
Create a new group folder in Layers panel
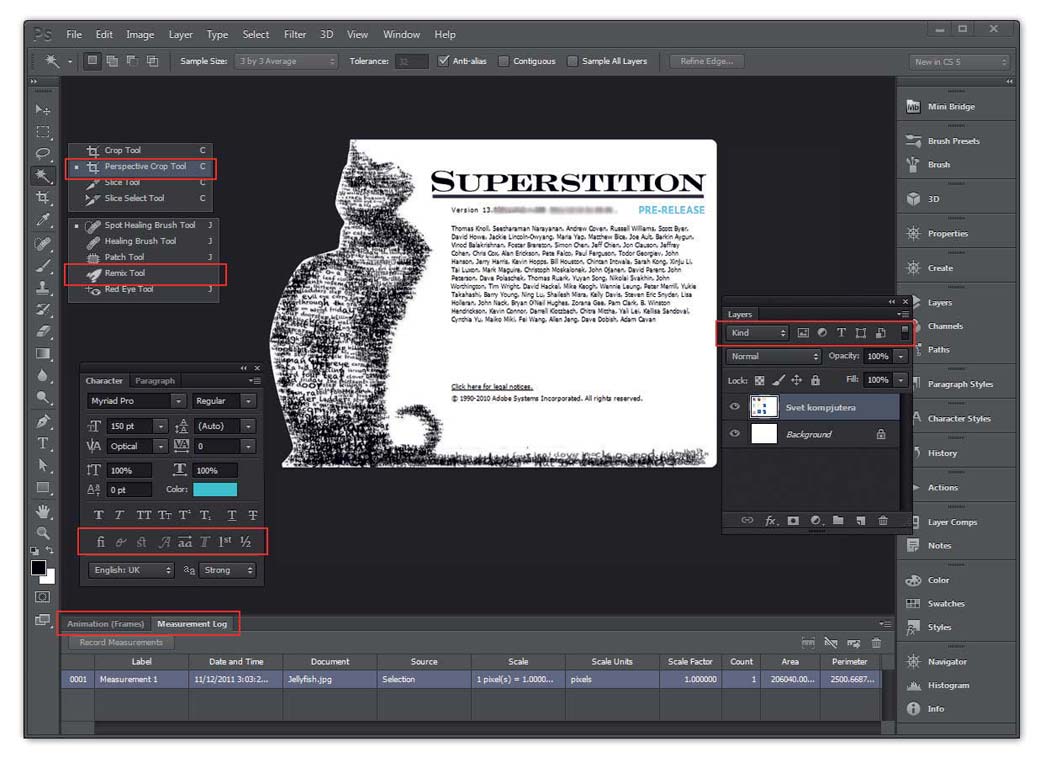pos(838,521)
